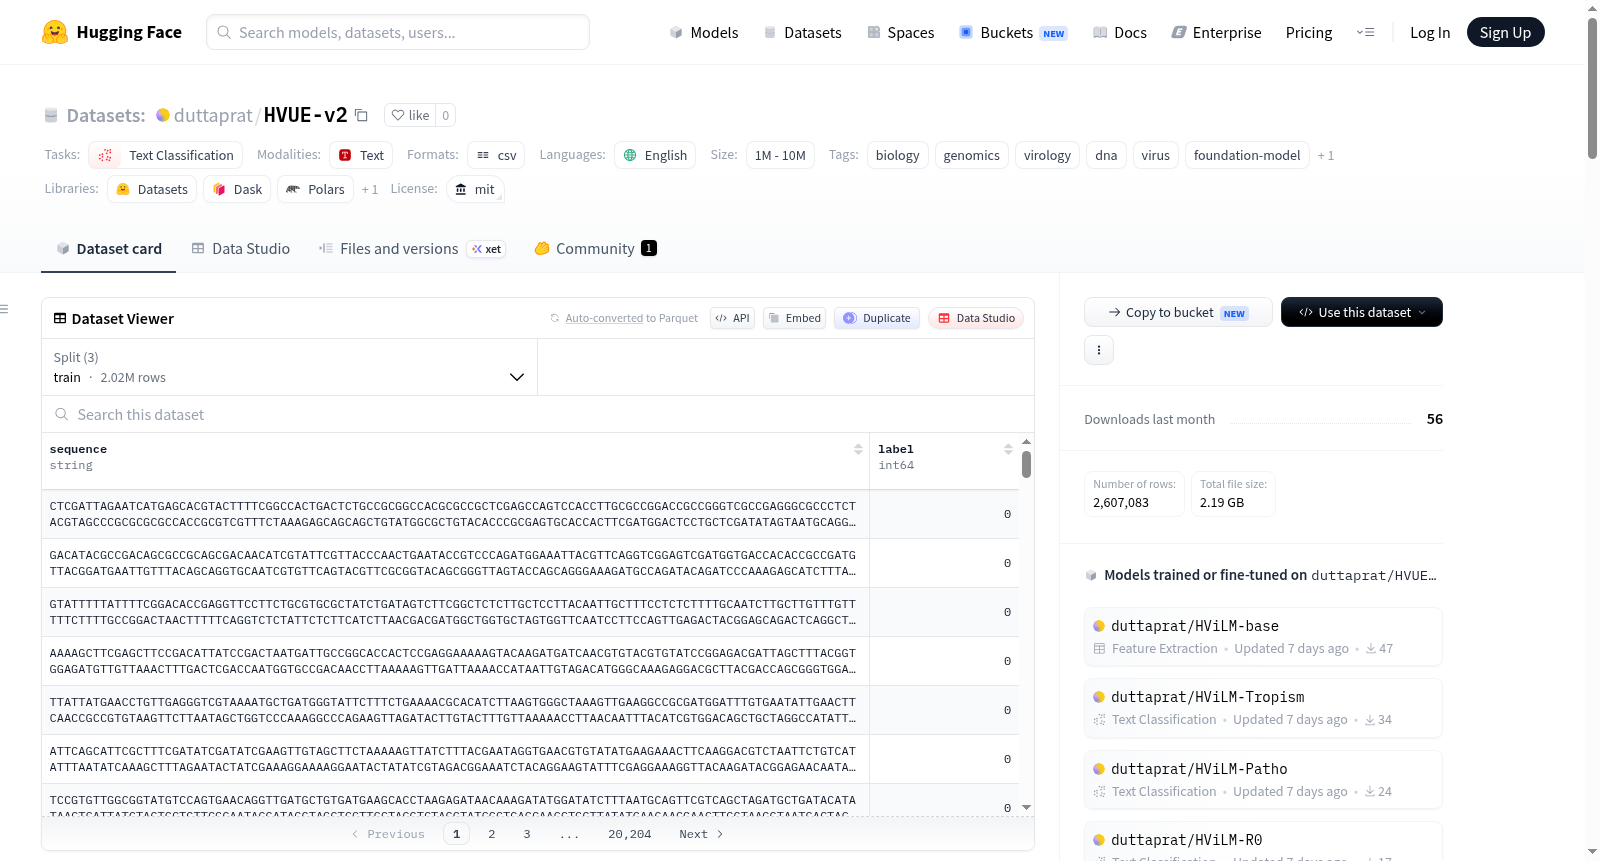1600x861 pixels.
Task: Open the duttaprat/HViLM-base model card
Action: (1263, 636)
